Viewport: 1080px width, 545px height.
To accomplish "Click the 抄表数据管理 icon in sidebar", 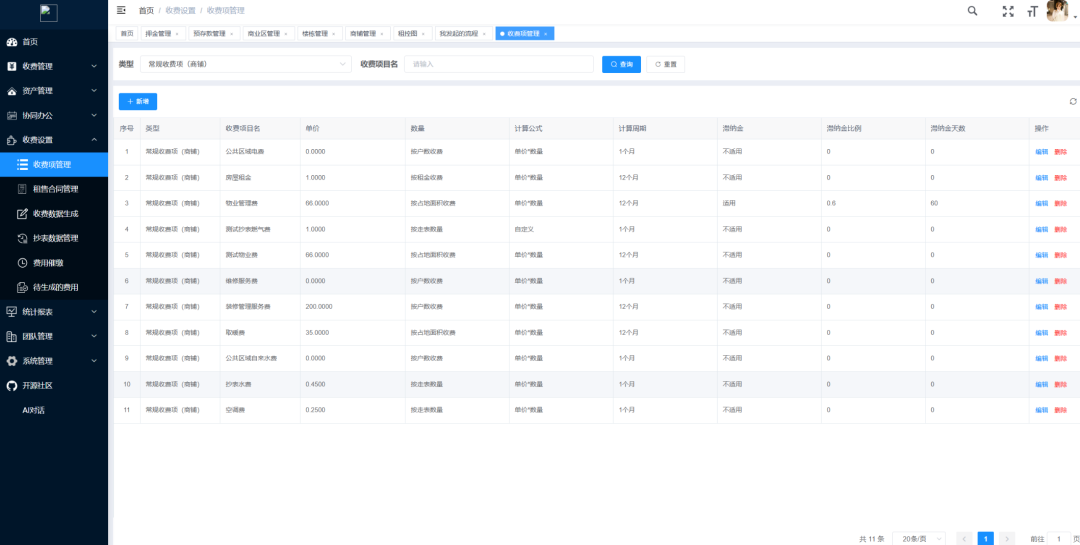I will (22, 238).
